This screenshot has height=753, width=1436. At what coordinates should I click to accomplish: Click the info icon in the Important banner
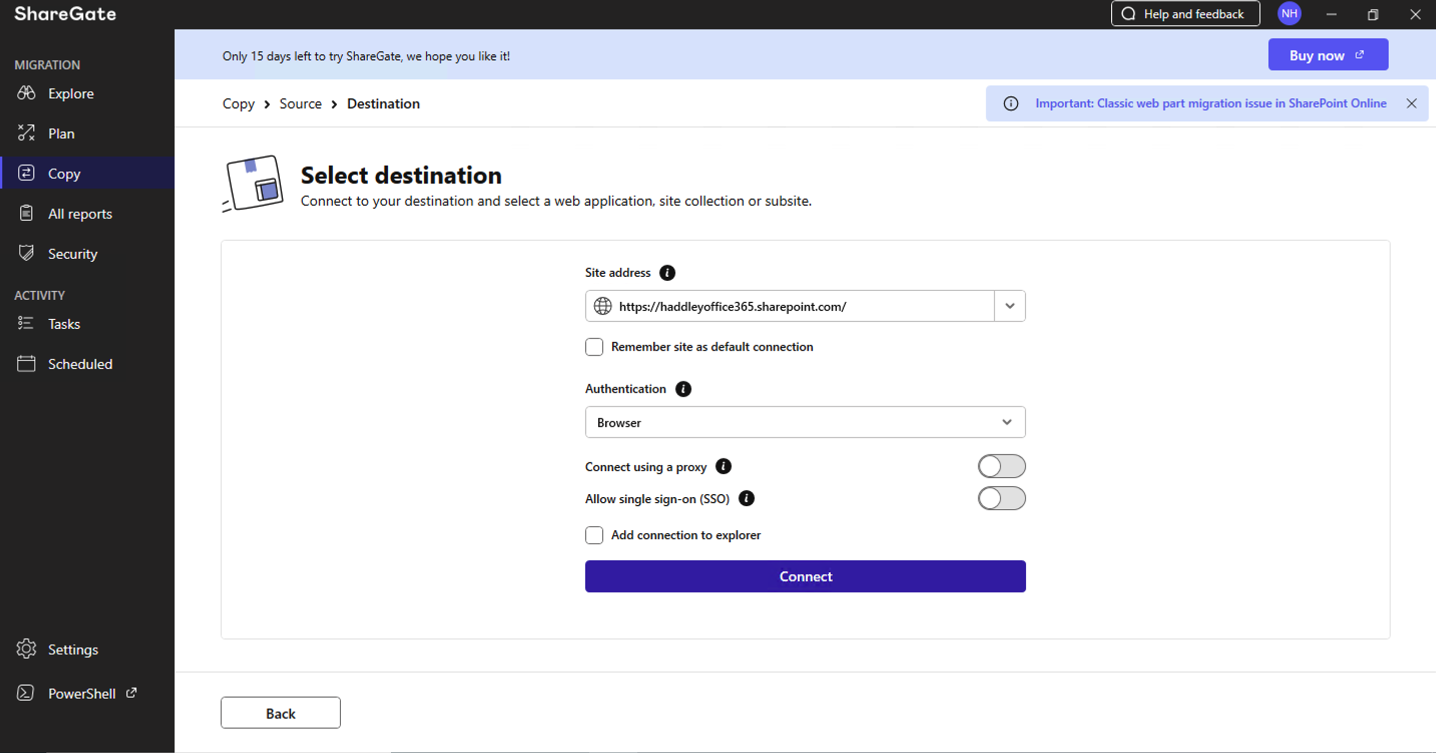1011,103
